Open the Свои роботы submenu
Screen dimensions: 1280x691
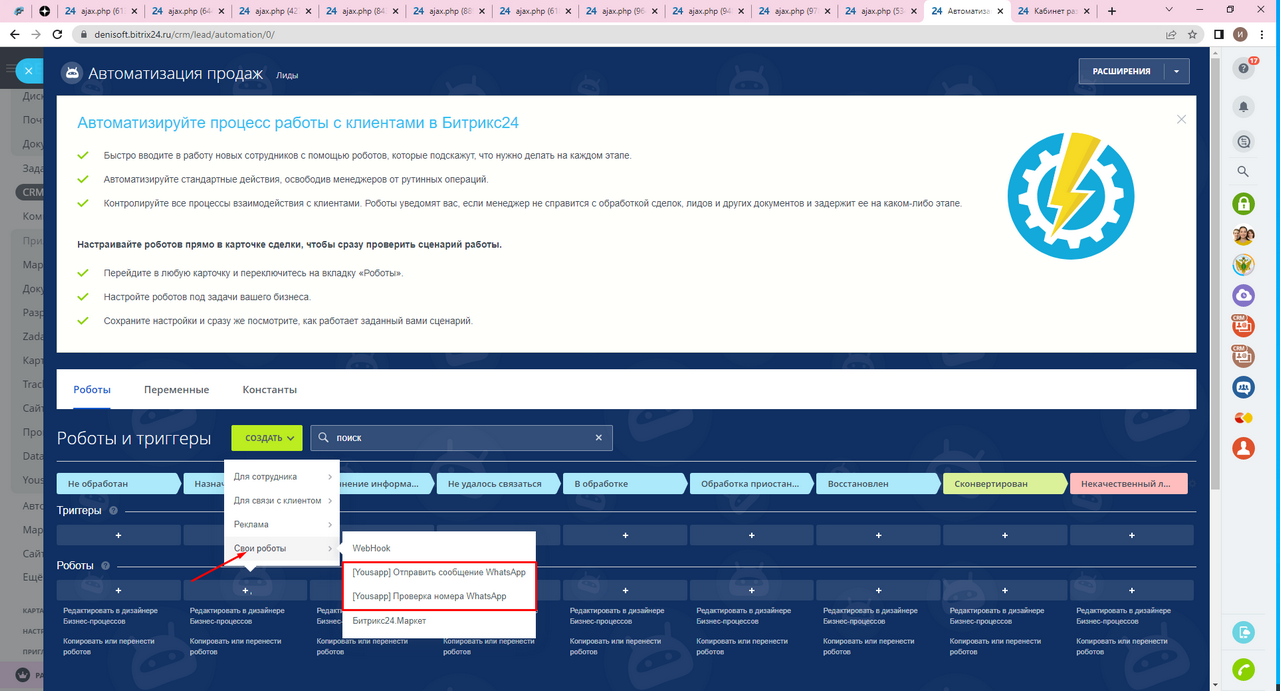(282, 548)
